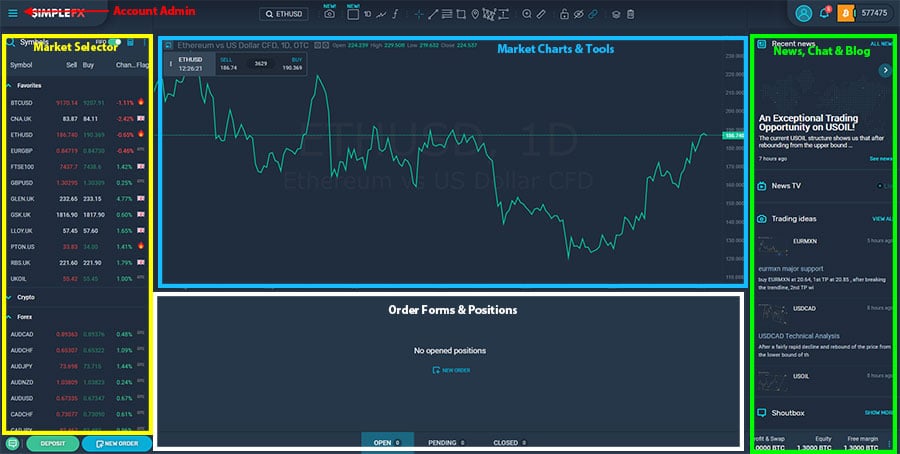Select the trend line drawing tool
The width and height of the screenshot is (900, 454).
pos(432,15)
